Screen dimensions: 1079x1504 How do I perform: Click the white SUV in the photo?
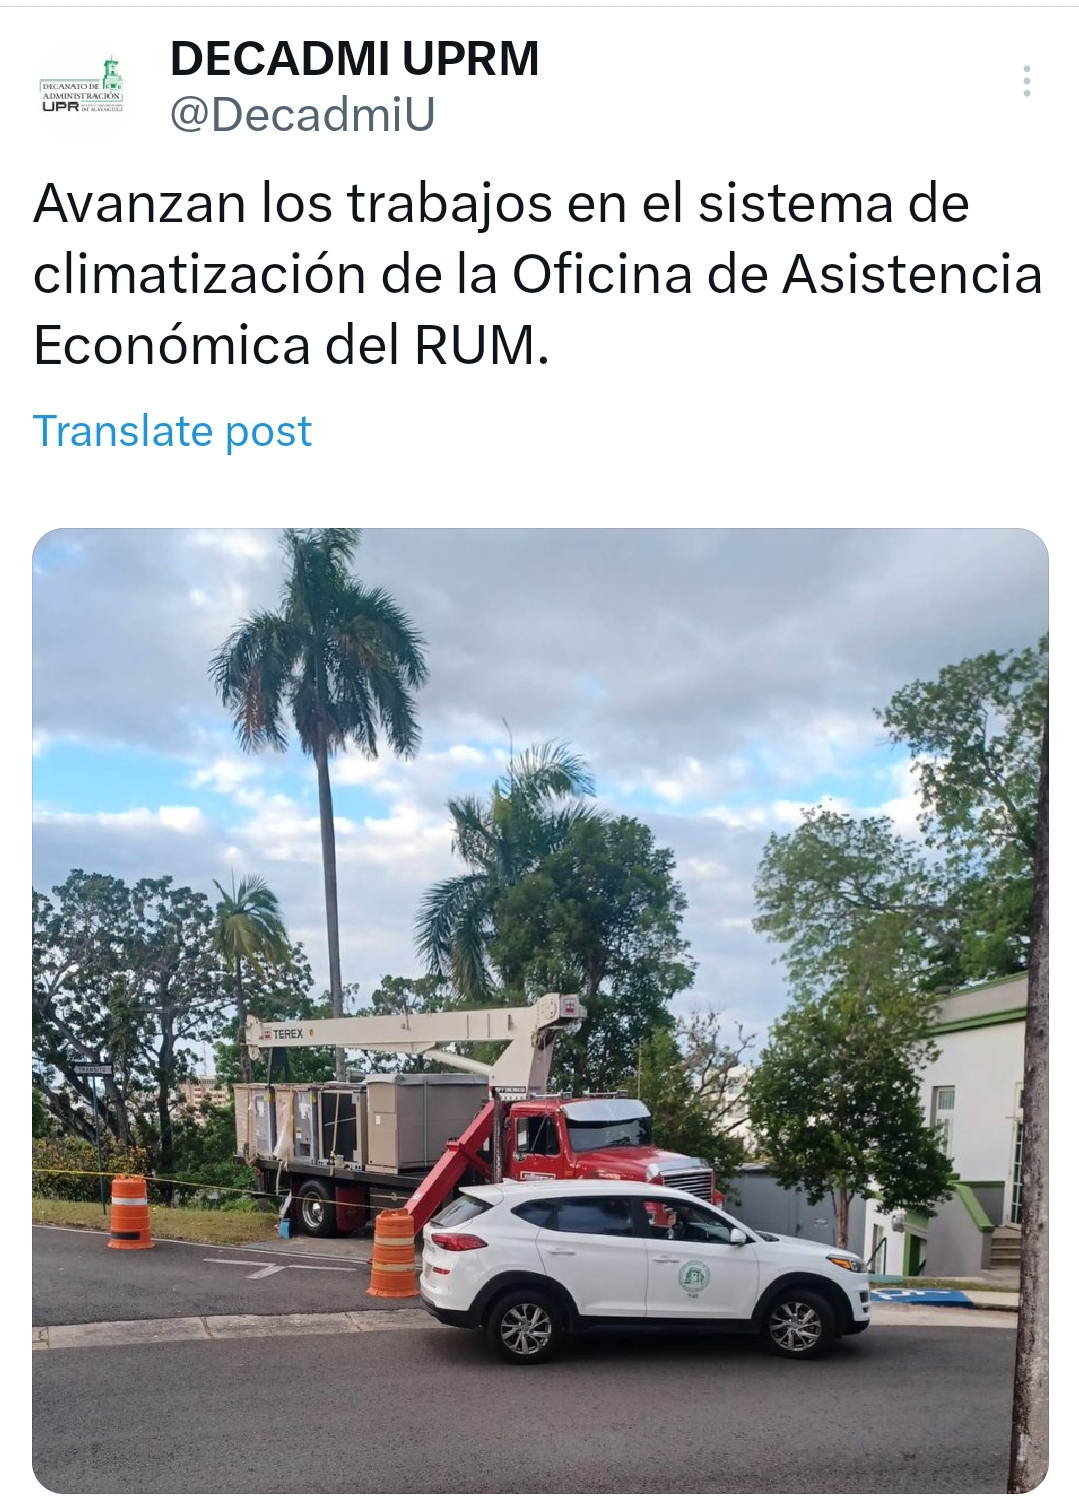click(x=643, y=1268)
